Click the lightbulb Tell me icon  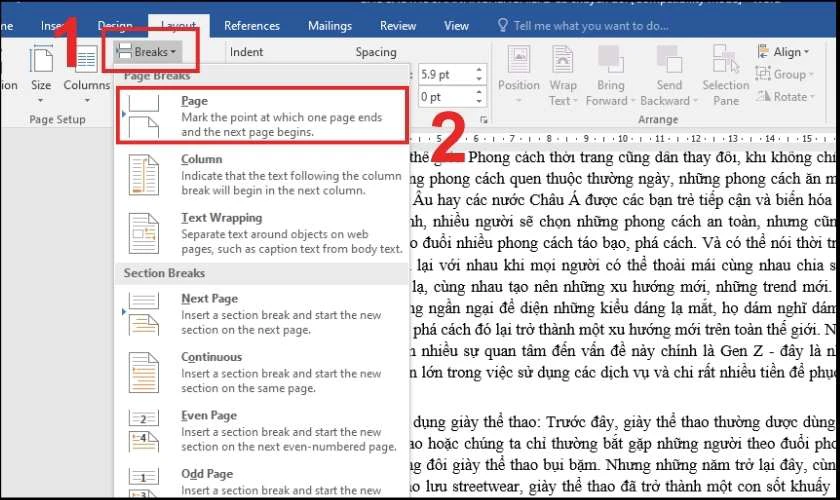[x=502, y=25]
